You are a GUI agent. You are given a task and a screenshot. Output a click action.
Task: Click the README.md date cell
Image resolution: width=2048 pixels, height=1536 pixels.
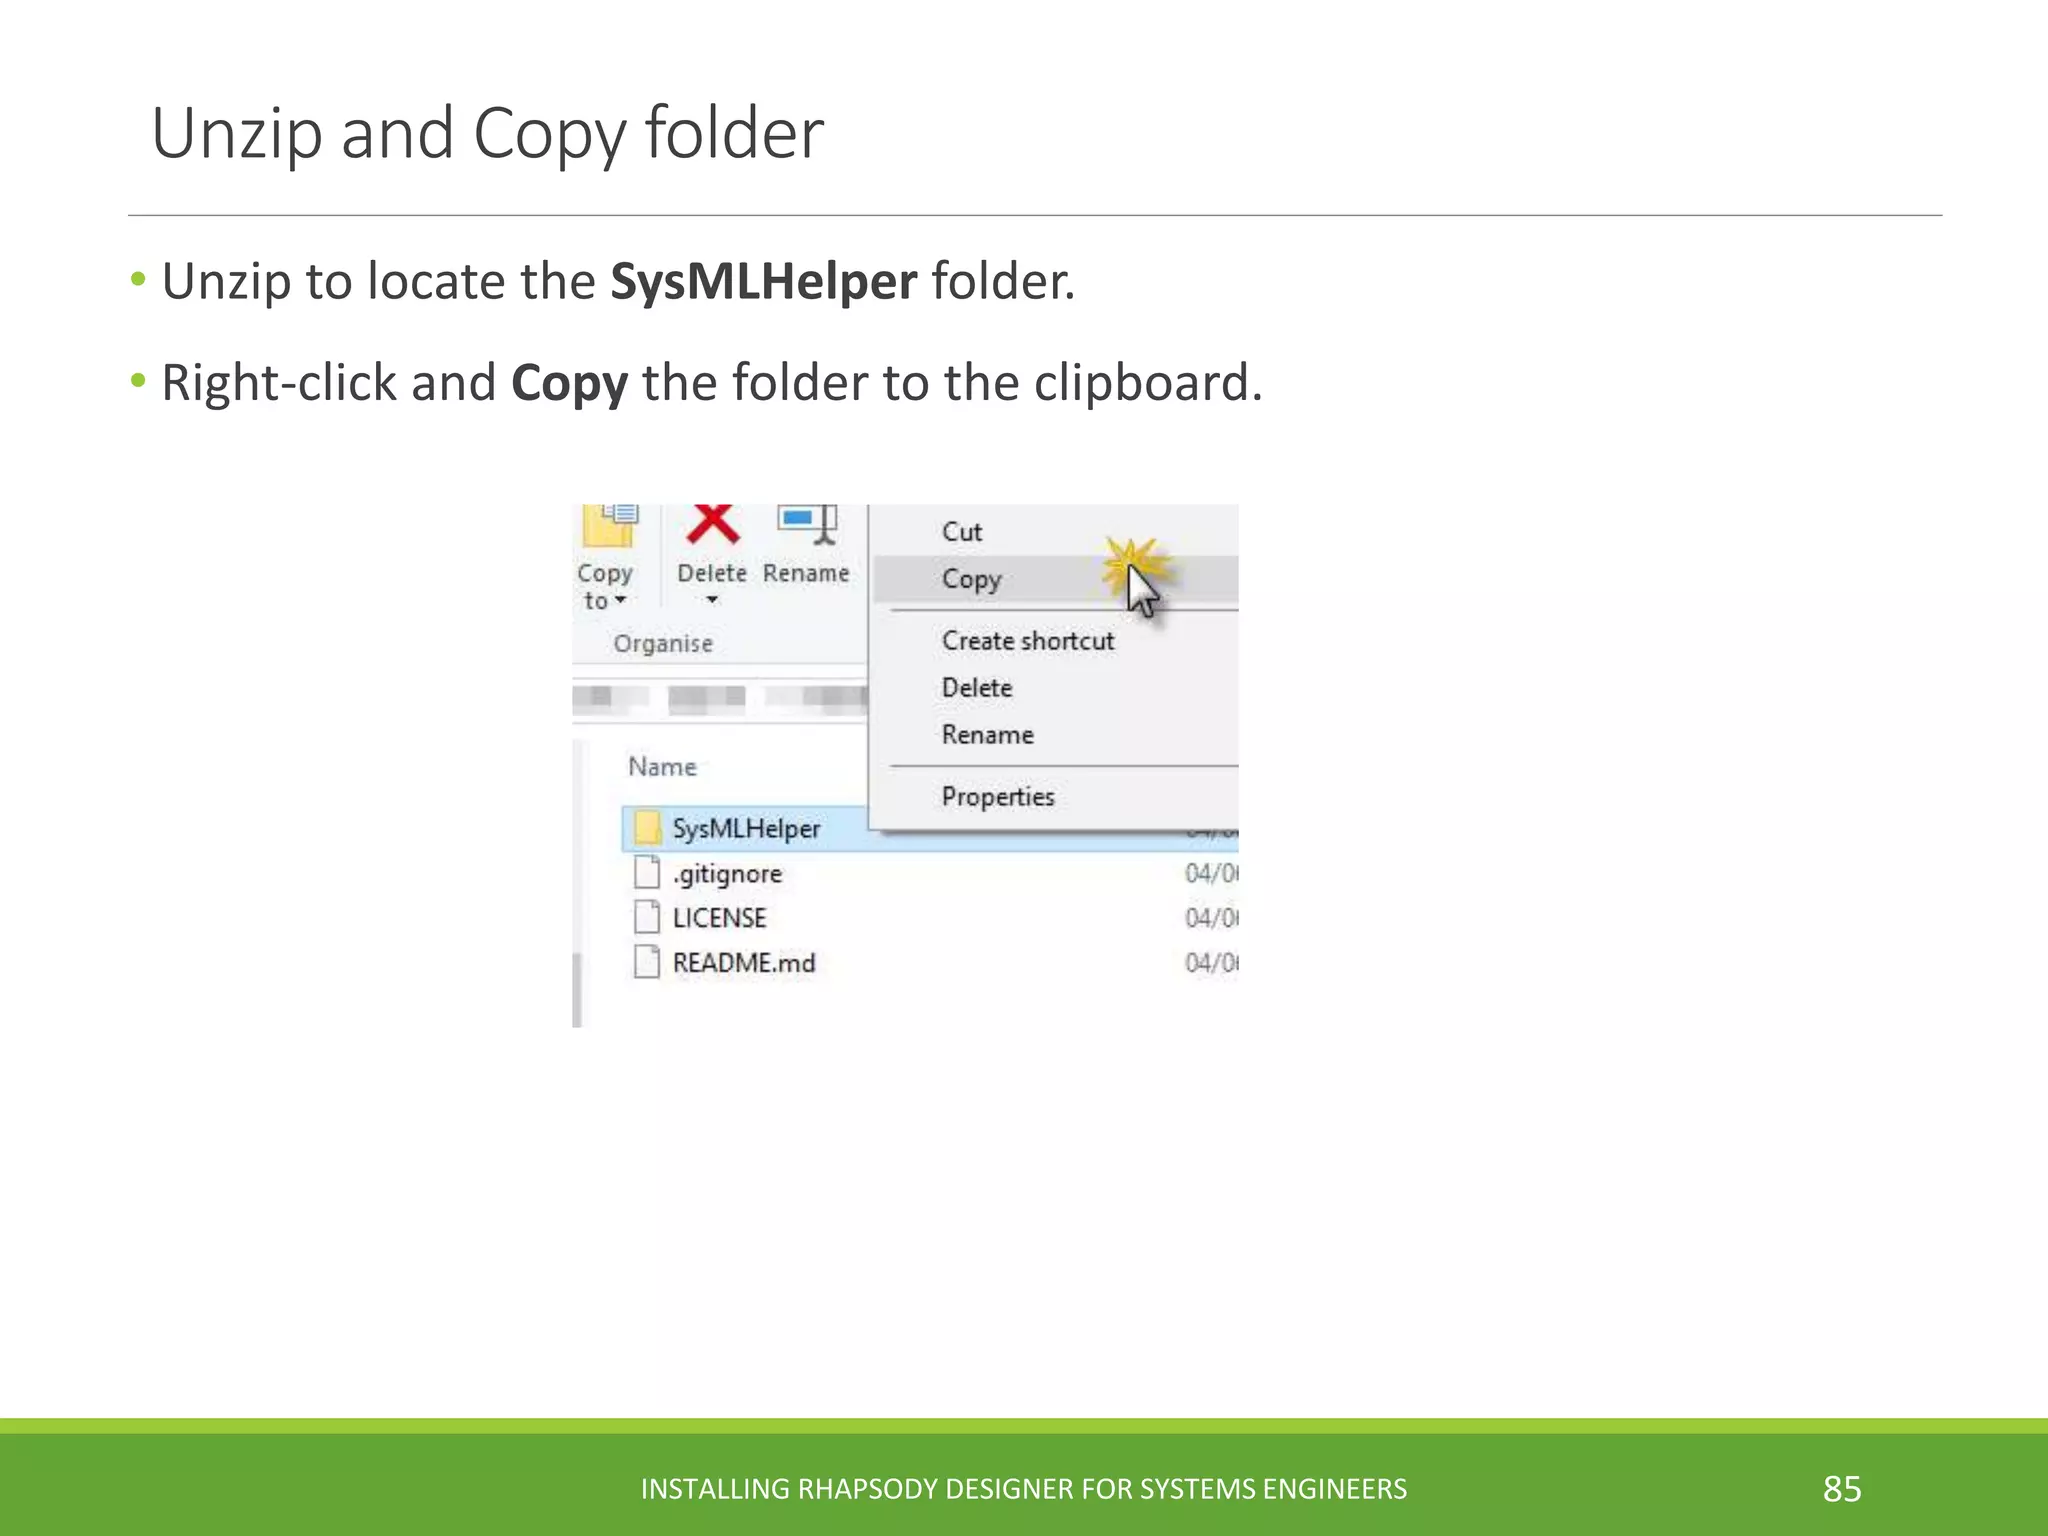[x=1211, y=963]
